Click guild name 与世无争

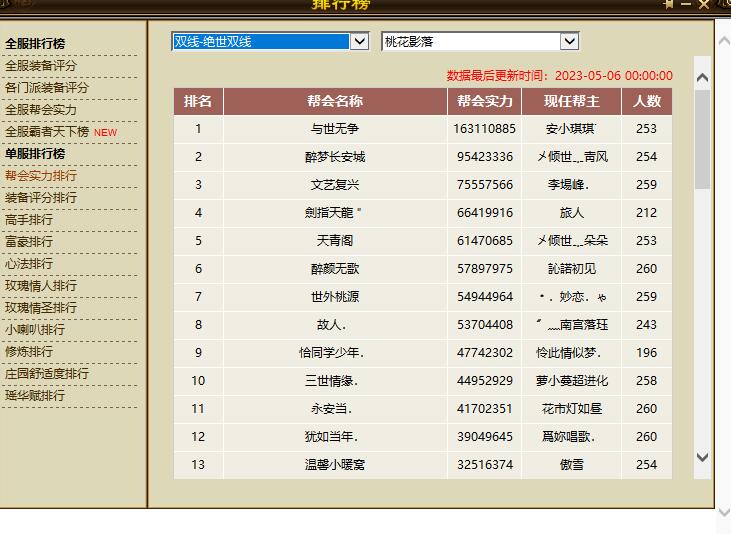click(x=335, y=129)
